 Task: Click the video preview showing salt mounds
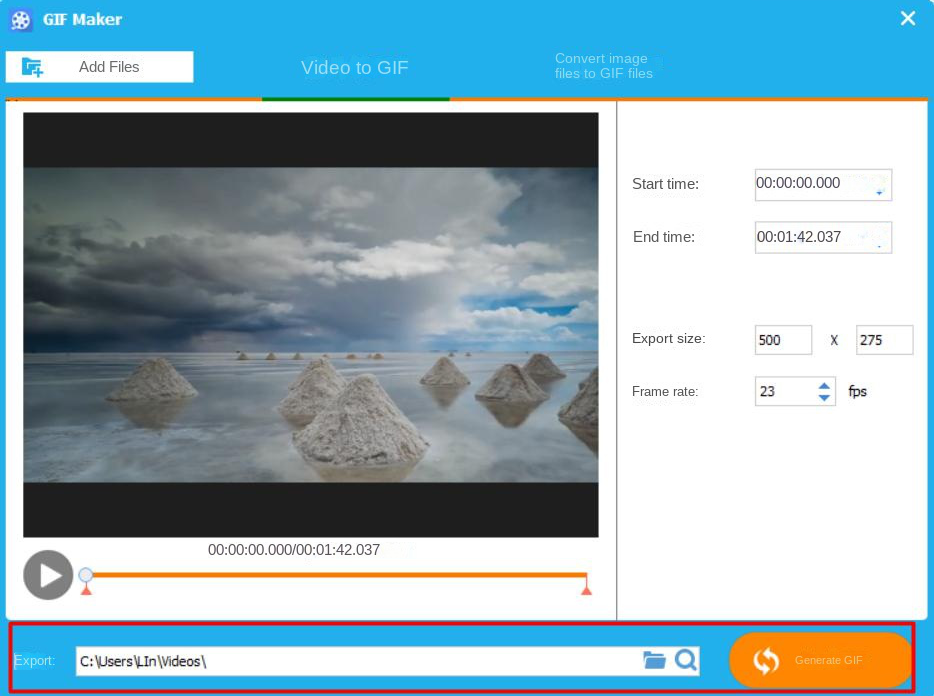[310, 324]
